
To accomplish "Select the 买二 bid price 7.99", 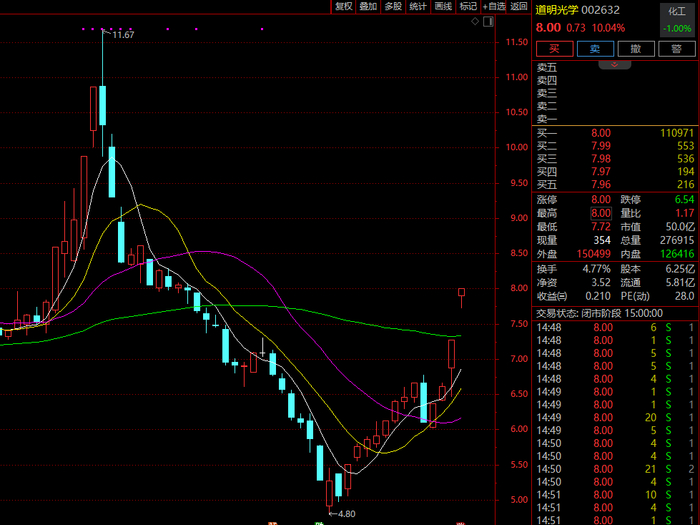I will tap(601, 146).
